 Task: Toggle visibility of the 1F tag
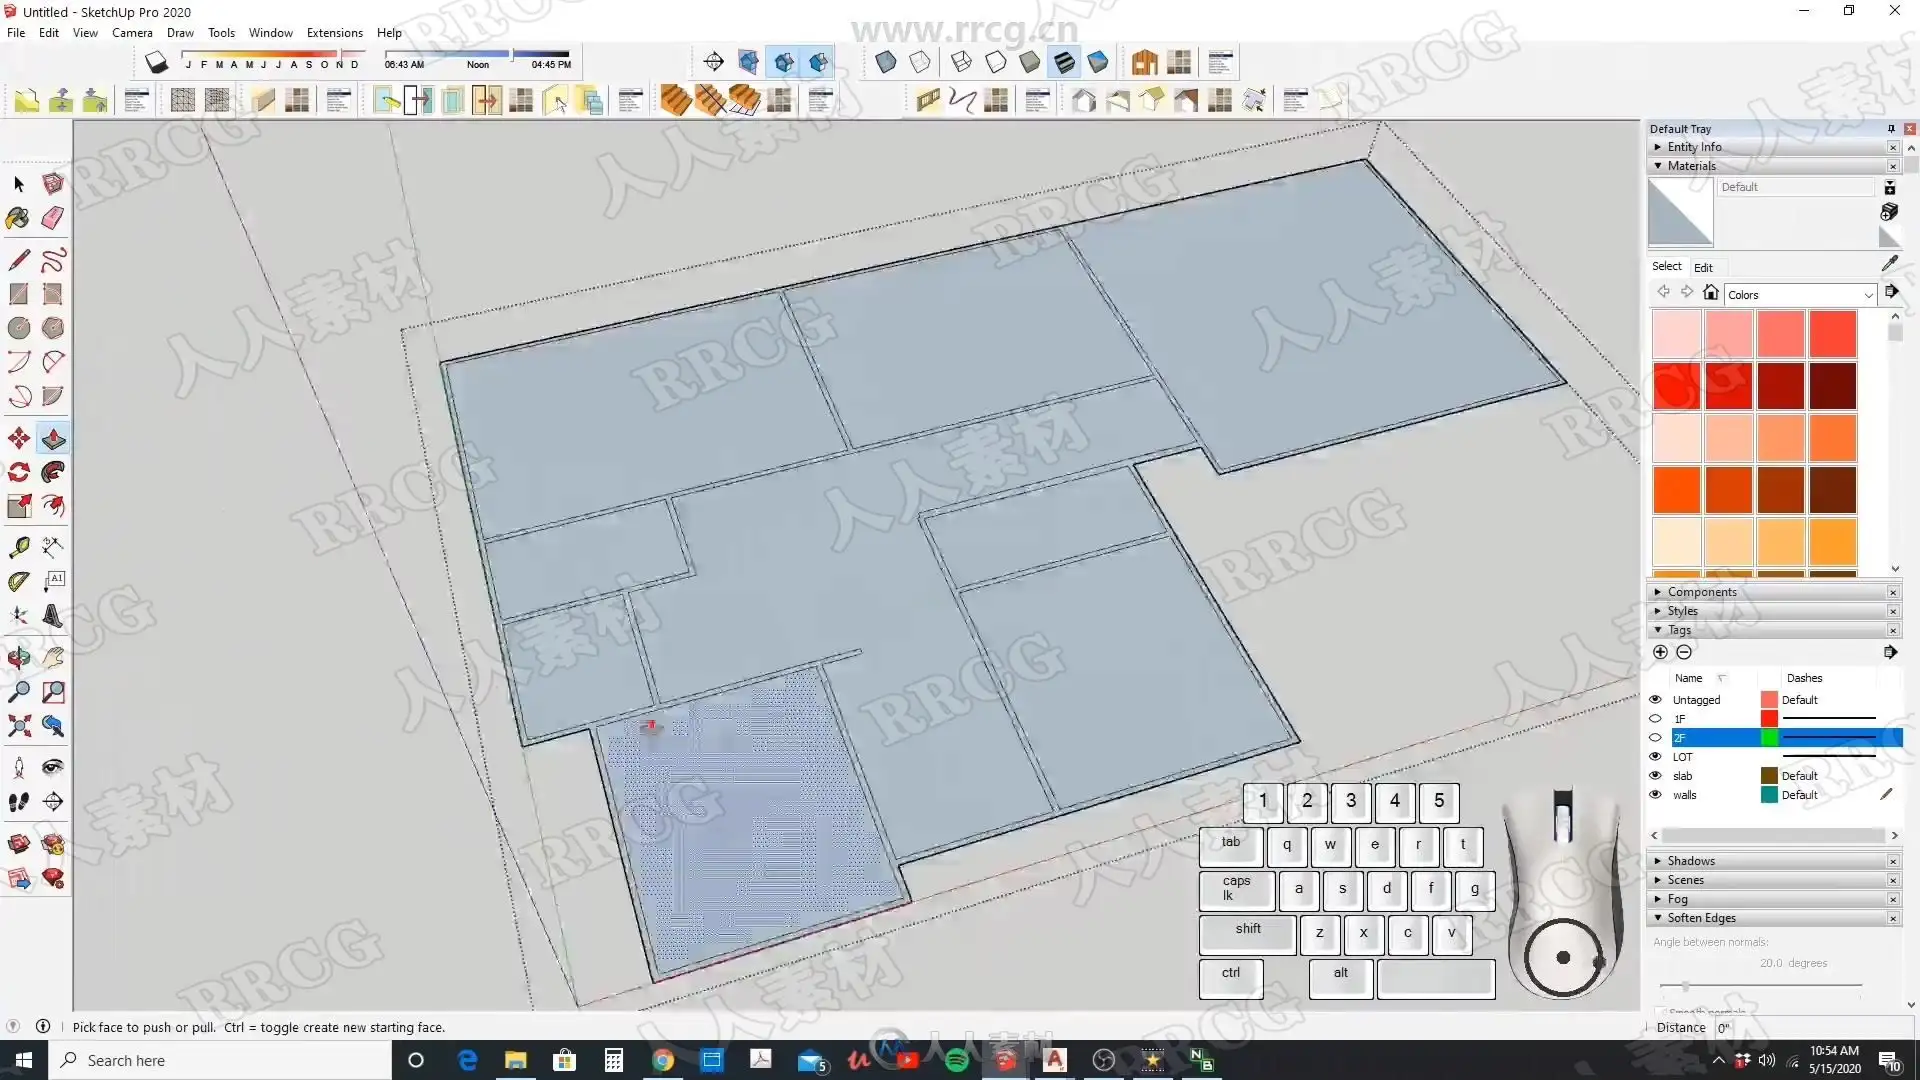pyautogui.click(x=1655, y=719)
